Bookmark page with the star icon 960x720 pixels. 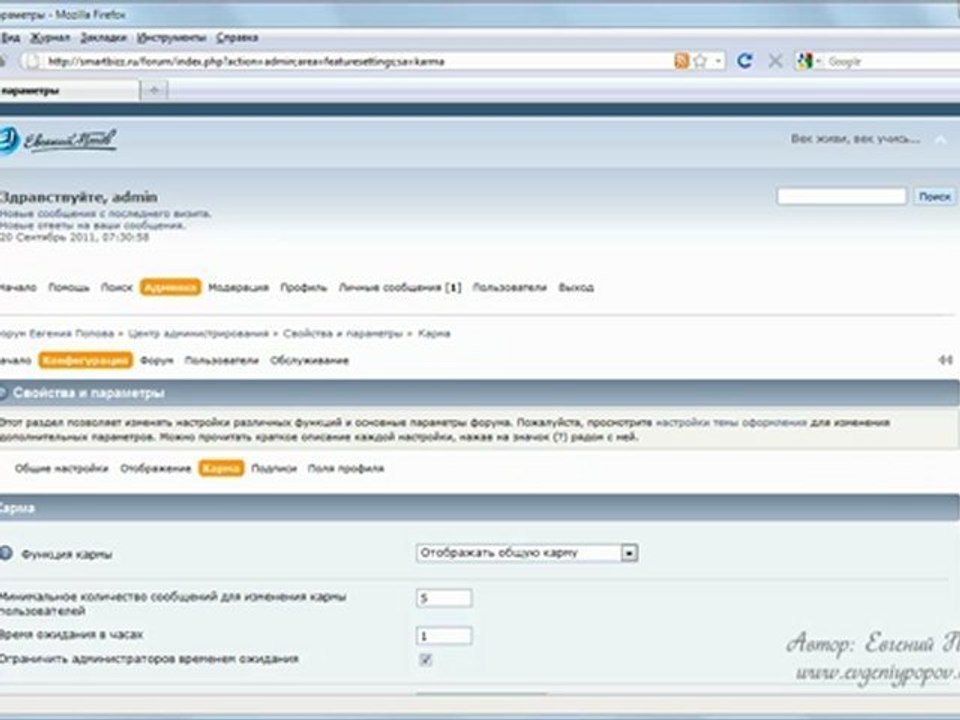[x=700, y=61]
